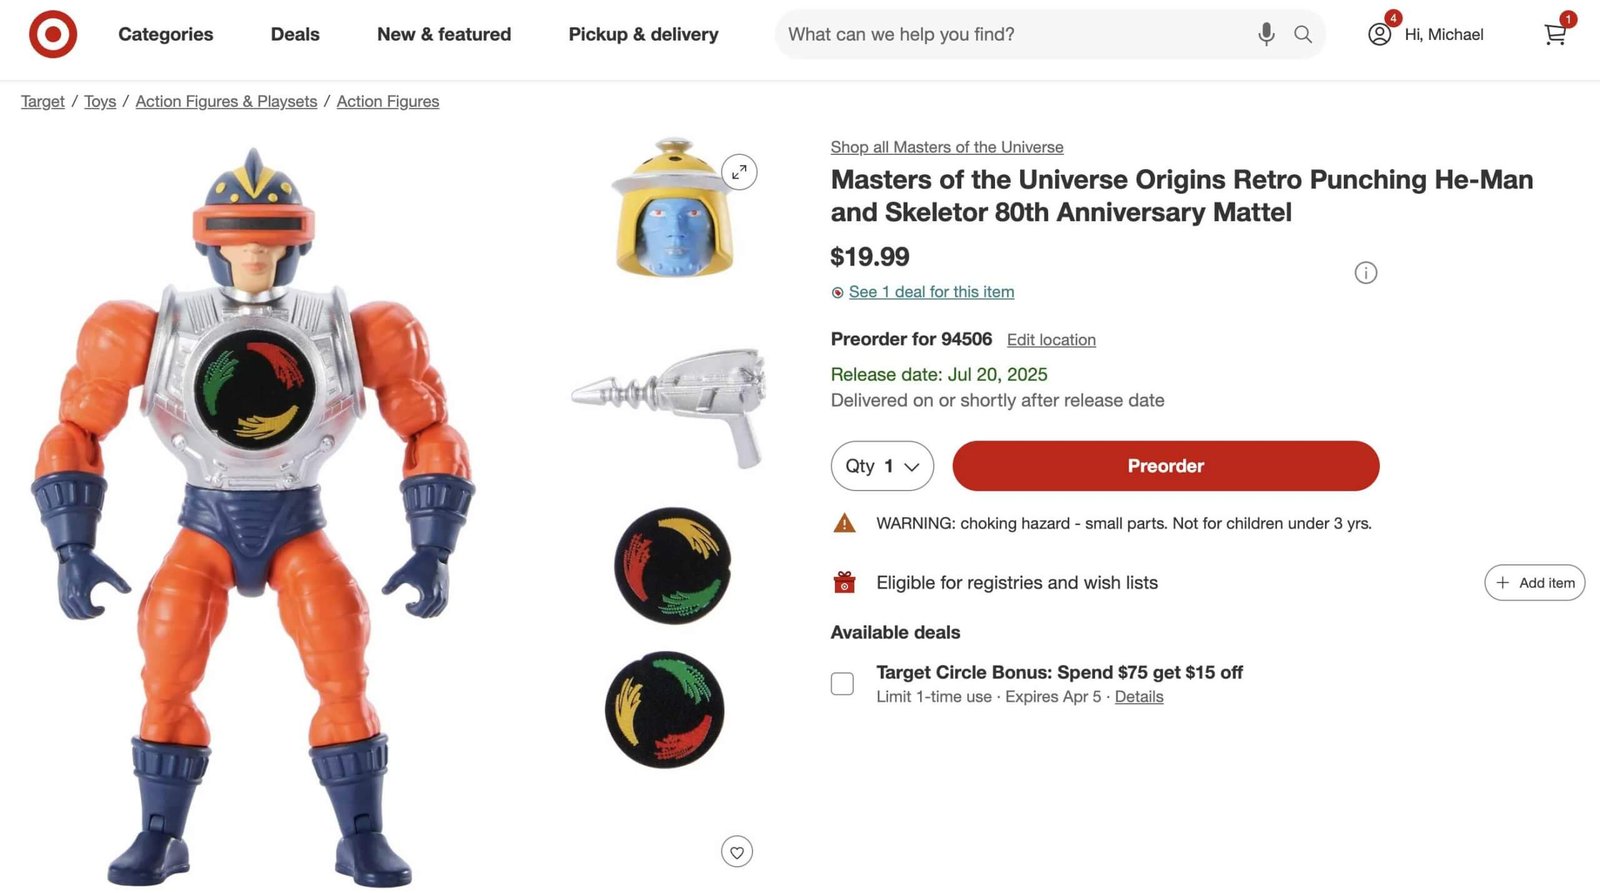Select Pickup & delivery menu

pyautogui.click(x=643, y=34)
